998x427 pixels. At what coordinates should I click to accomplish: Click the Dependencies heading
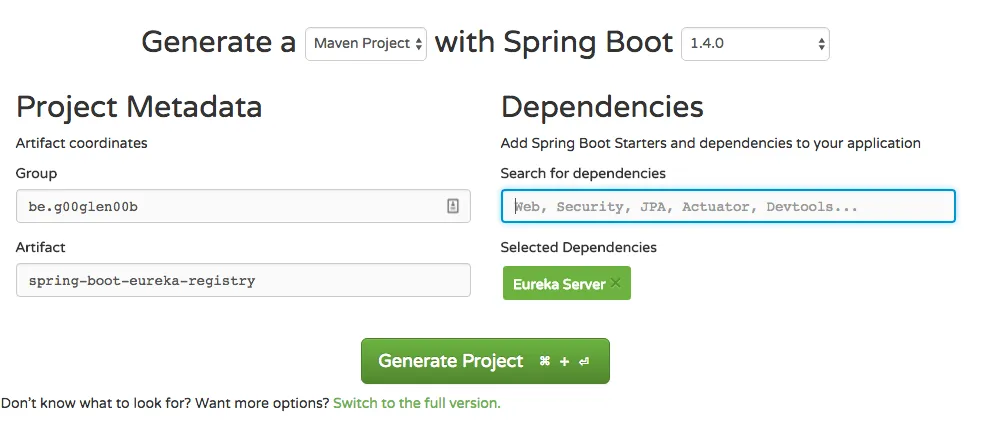[602, 107]
